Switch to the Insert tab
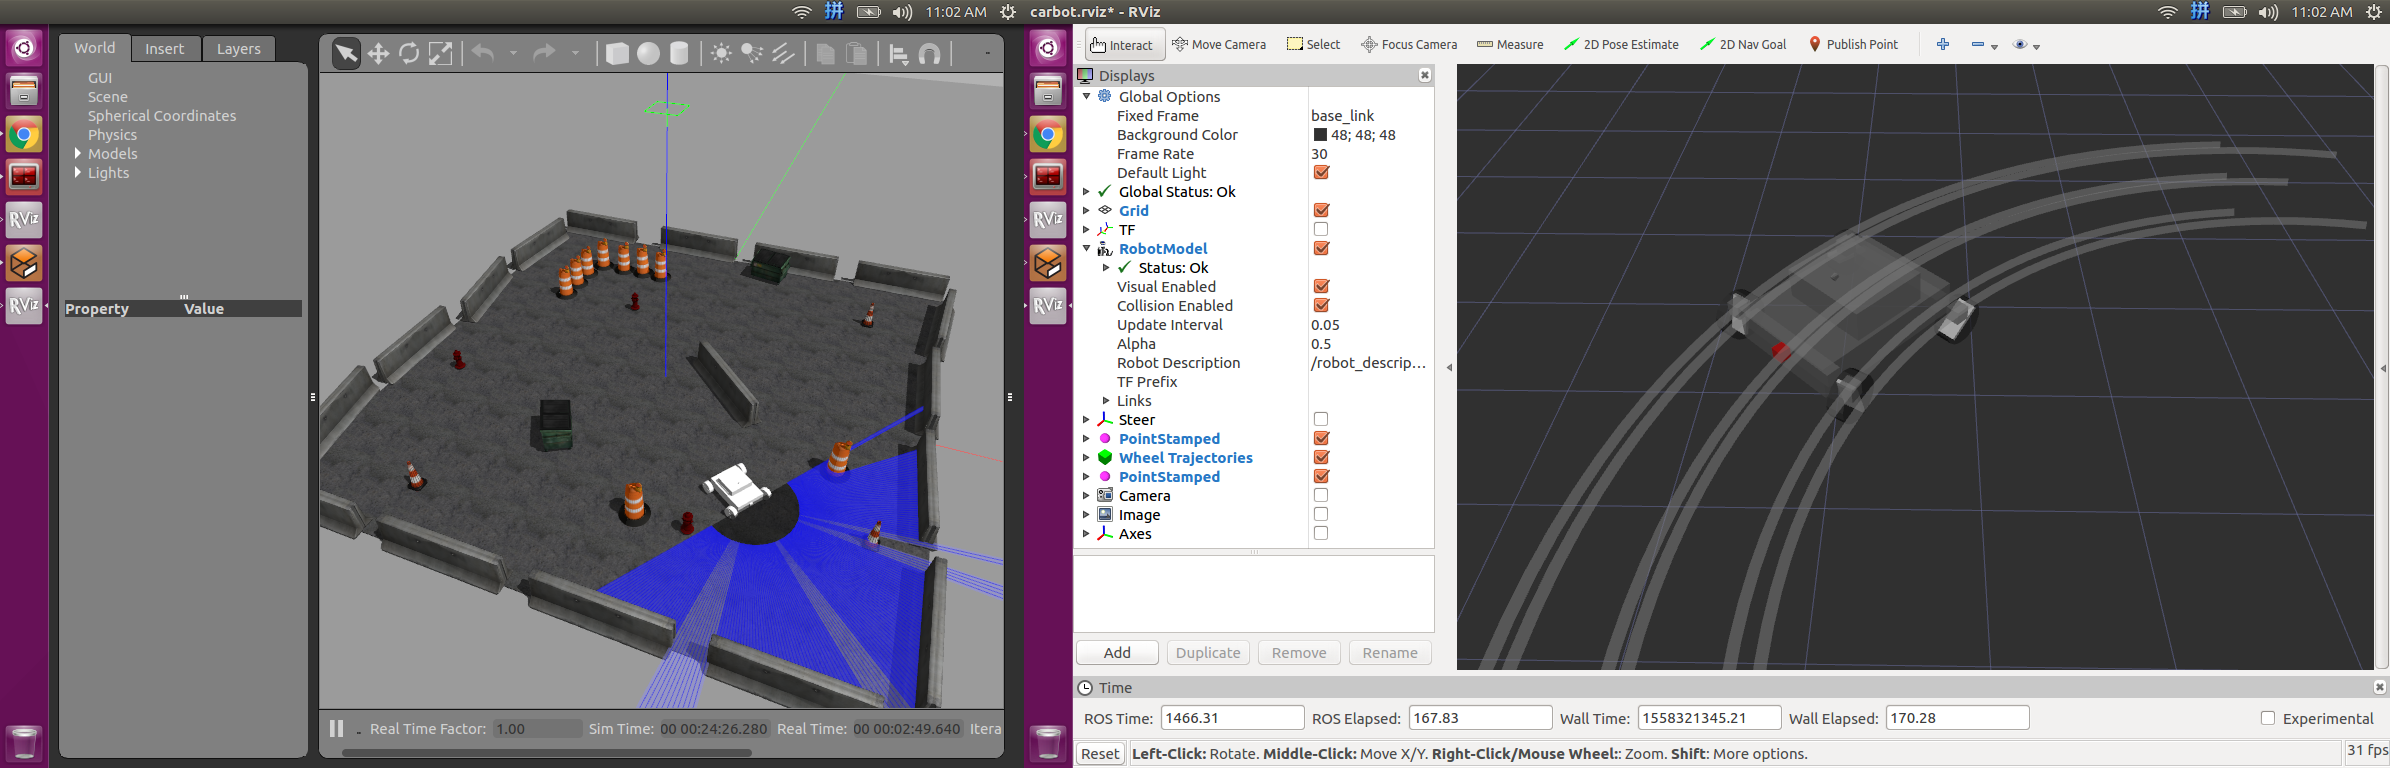The height and width of the screenshot is (768, 2390). pos(164,49)
